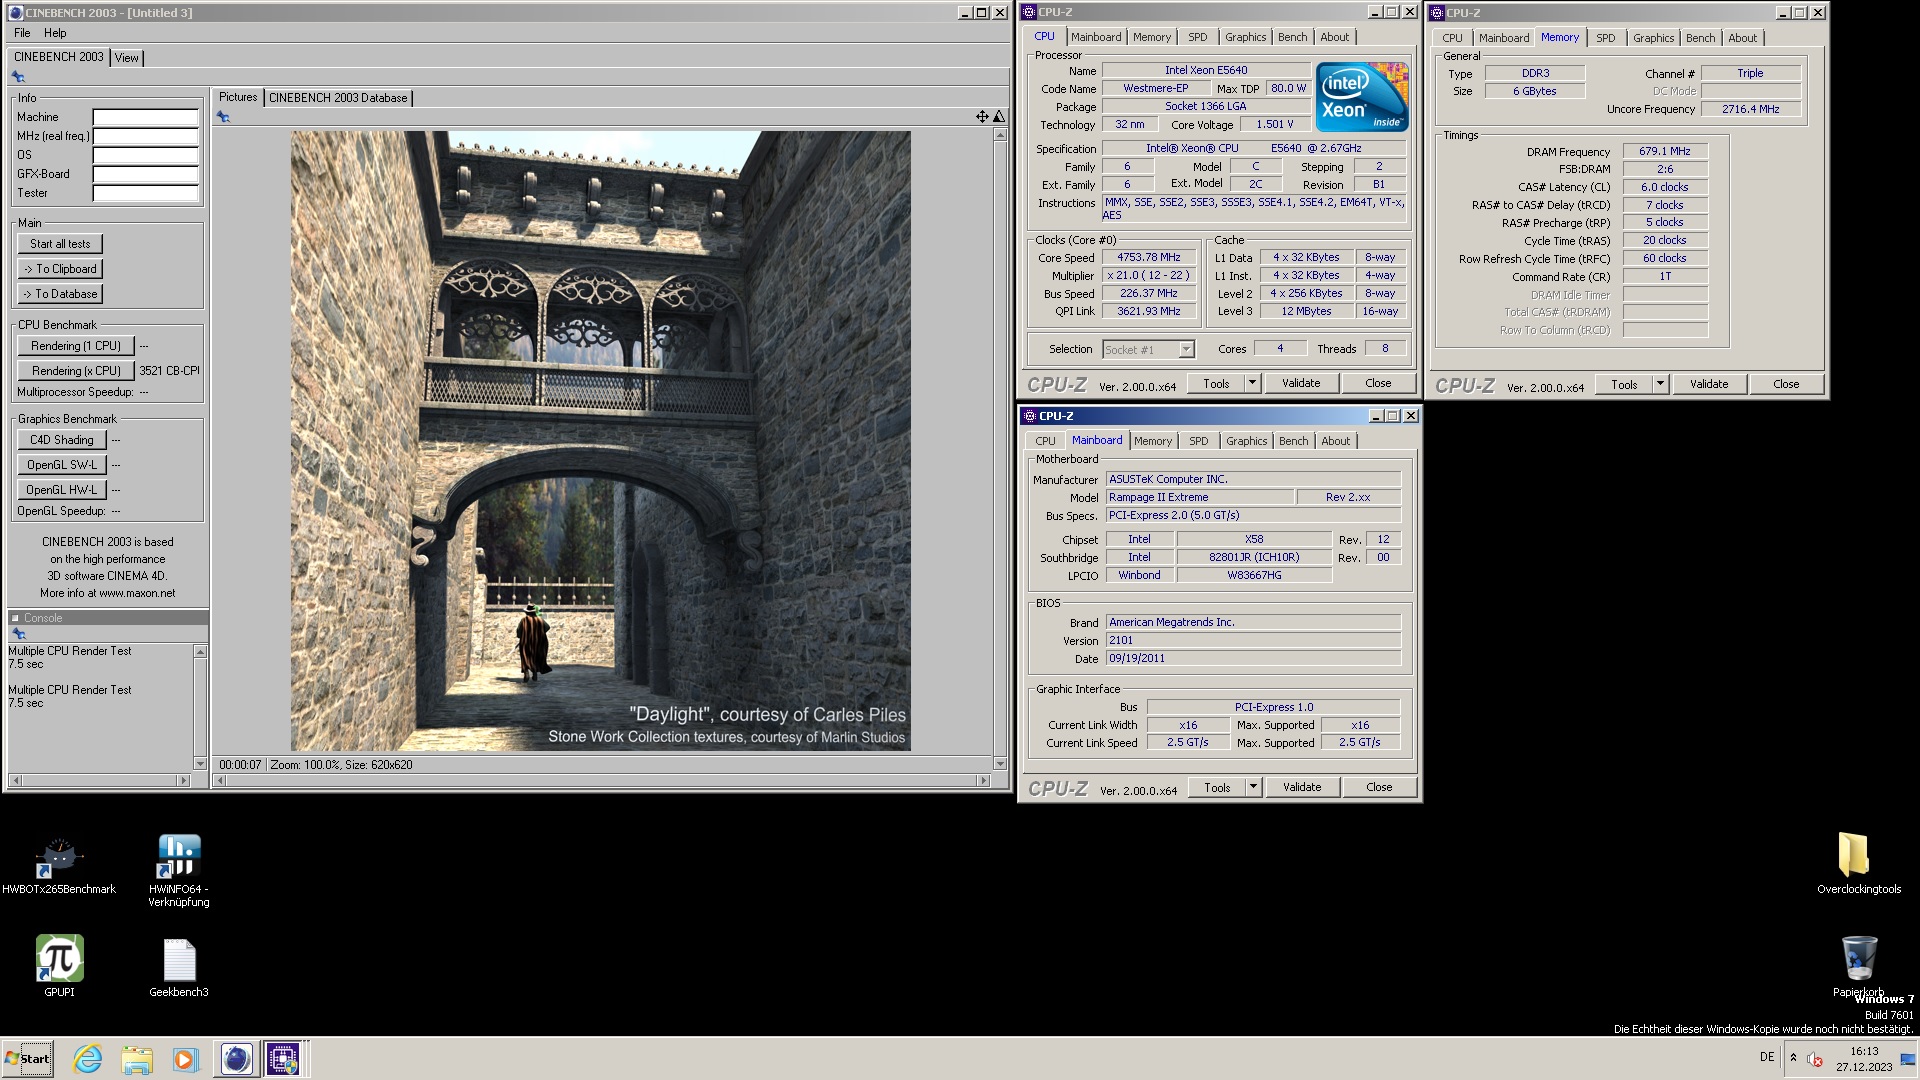Click the pin icon in Pictures panel
The width and height of the screenshot is (1920, 1080).
click(x=223, y=117)
